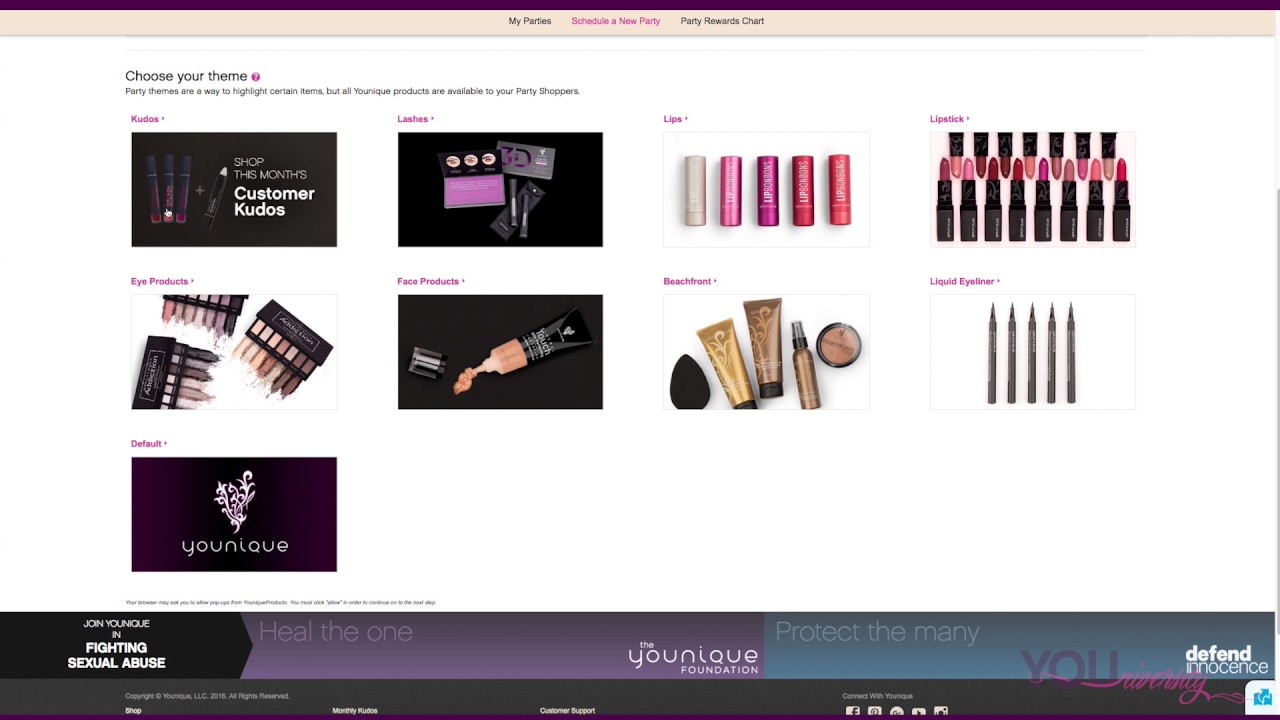Open Younique's Google Plus icon

pos(897,713)
